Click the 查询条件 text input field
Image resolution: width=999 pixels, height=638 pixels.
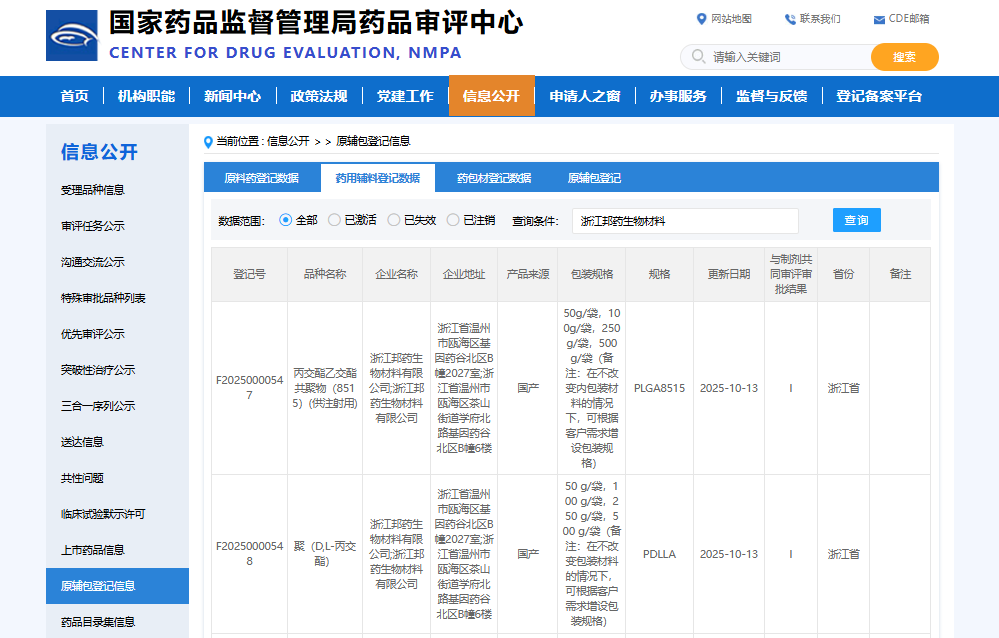(x=685, y=221)
